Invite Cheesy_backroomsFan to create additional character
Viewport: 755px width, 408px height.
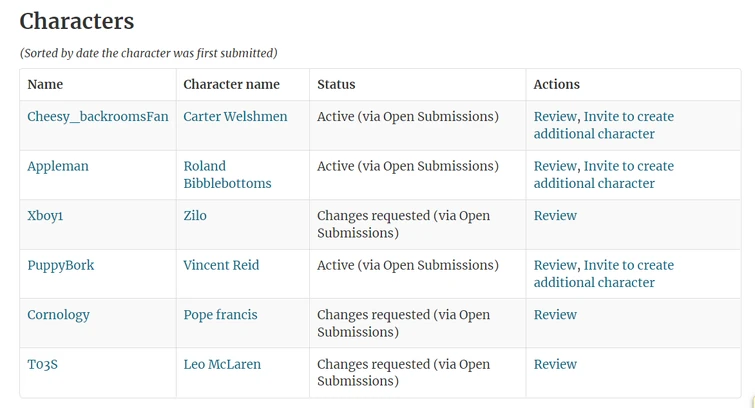pyautogui.click(x=628, y=117)
